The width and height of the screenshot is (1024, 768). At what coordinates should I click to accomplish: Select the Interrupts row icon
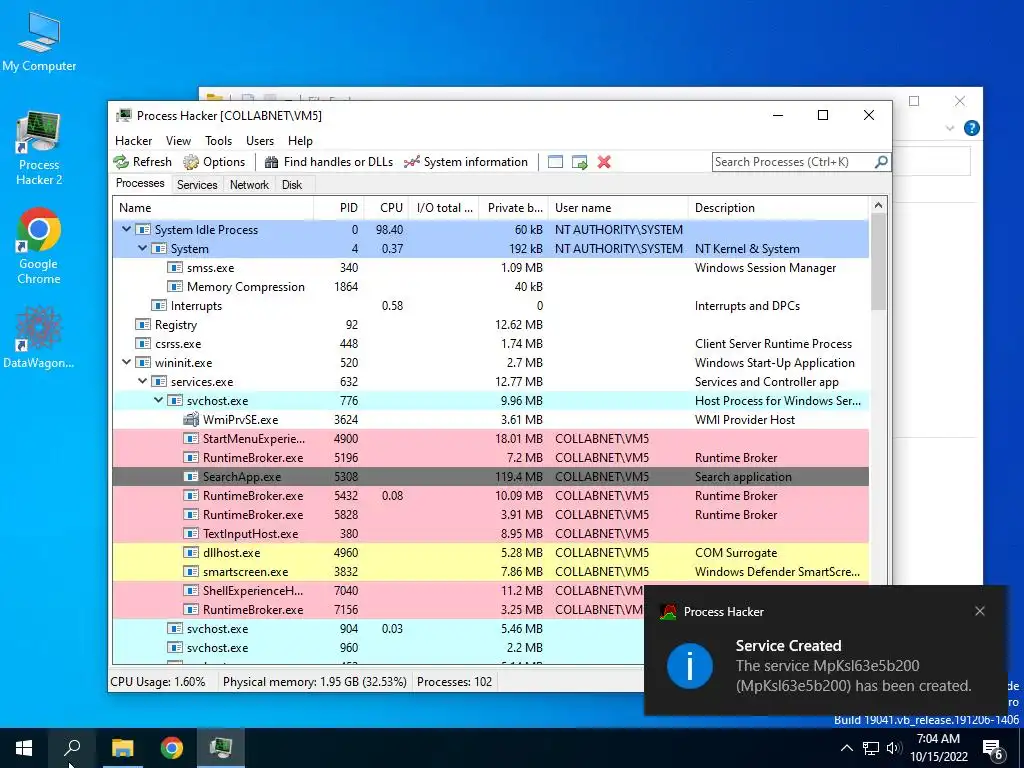pyautogui.click(x=159, y=306)
